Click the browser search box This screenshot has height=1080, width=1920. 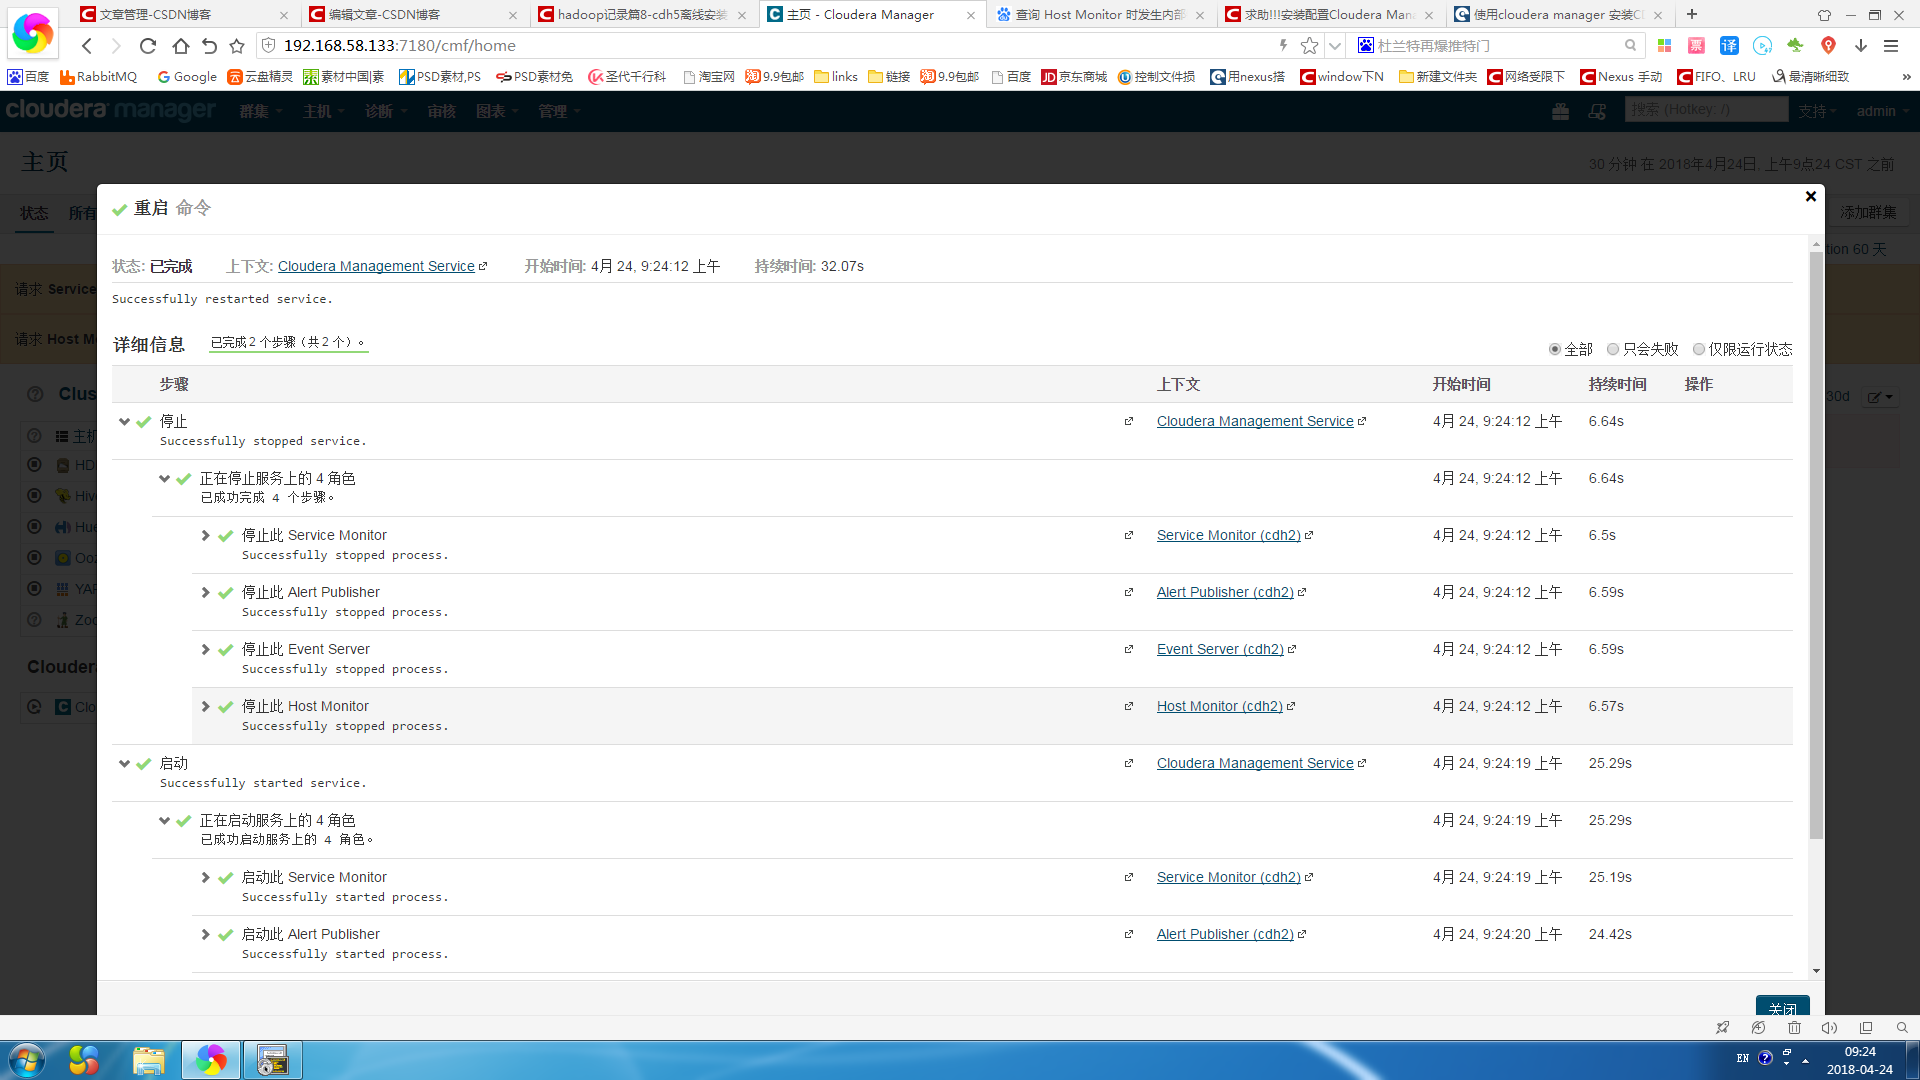click(1495, 46)
